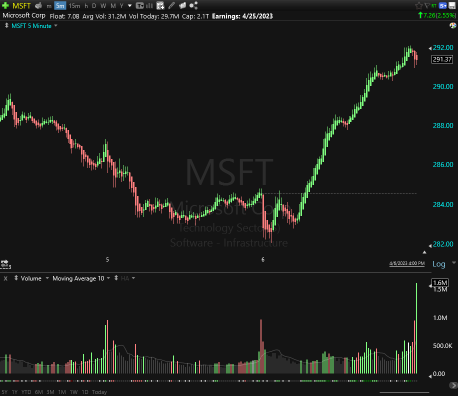This screenshot has height=396, width=458.
Task: Click the bottom time-range scrollbar handle
Action: click(x=404, y=392)
